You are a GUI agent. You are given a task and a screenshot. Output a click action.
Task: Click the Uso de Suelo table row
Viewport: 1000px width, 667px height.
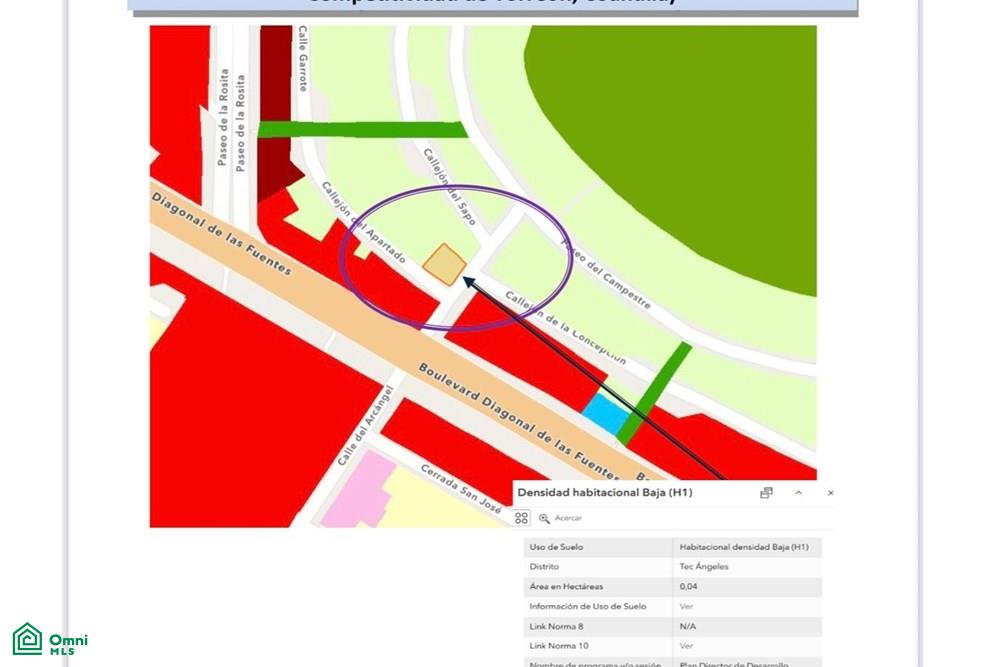pos(673,547)
